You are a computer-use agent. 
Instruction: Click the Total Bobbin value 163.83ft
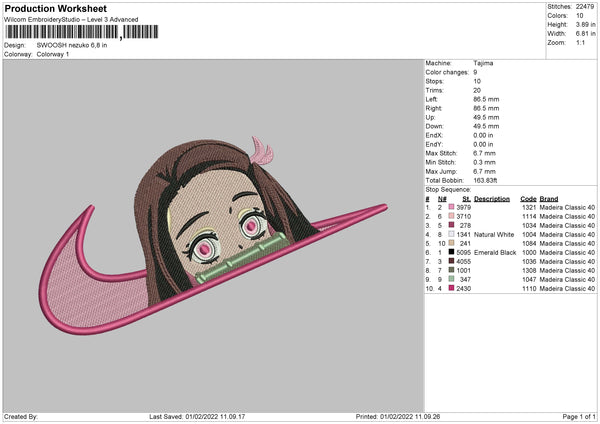tap(485, 180)
